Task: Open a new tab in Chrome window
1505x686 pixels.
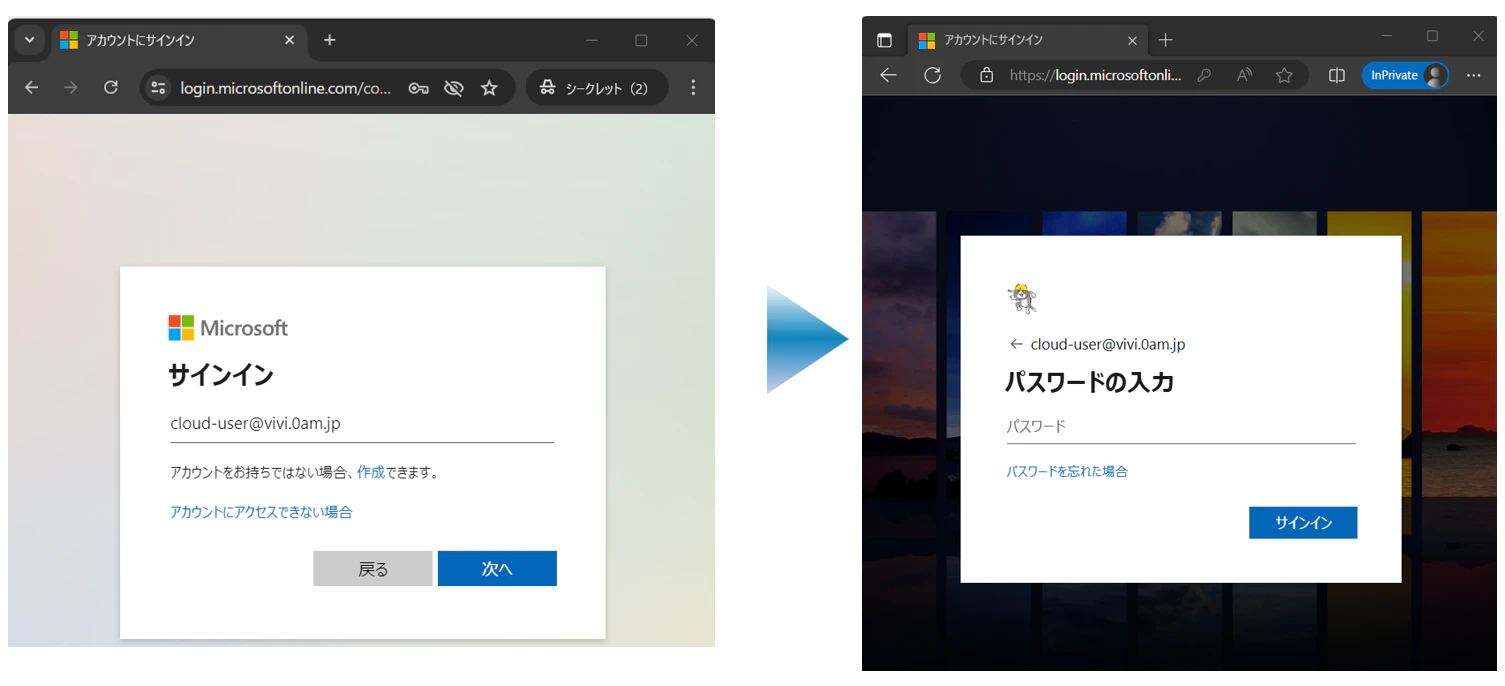Action: point(330,40)
